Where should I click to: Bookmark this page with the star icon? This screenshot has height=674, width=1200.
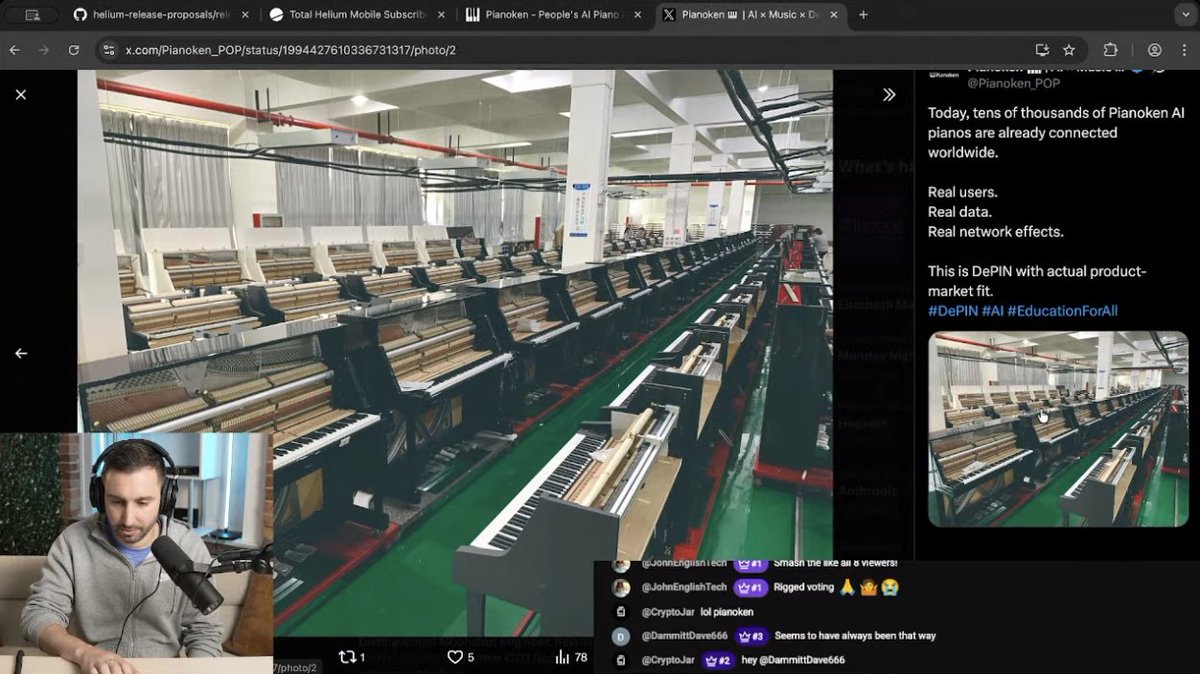1069,49
